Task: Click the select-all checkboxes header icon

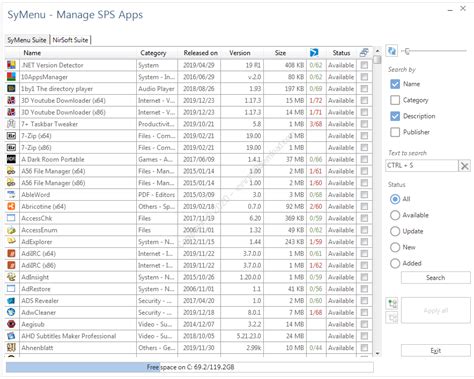Action: pos(364,53)
